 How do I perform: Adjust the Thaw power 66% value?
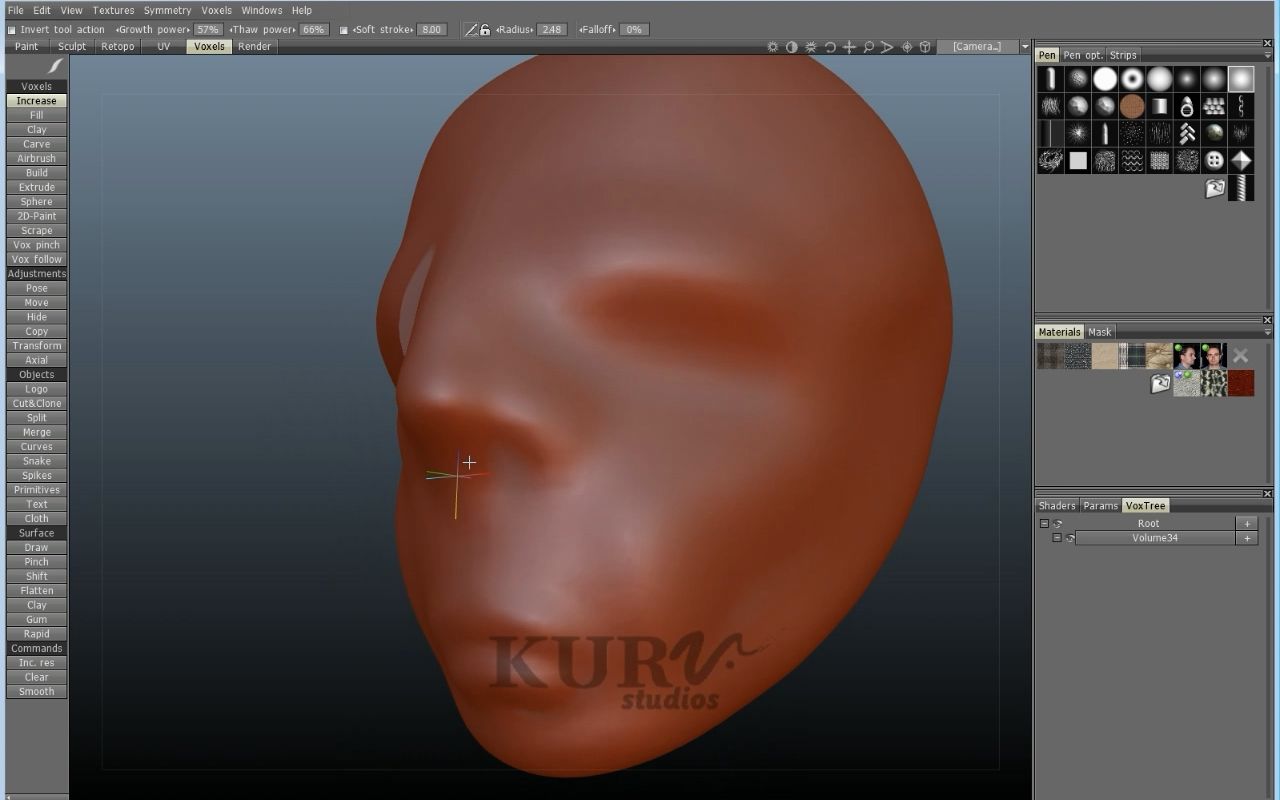pos(313,30)
